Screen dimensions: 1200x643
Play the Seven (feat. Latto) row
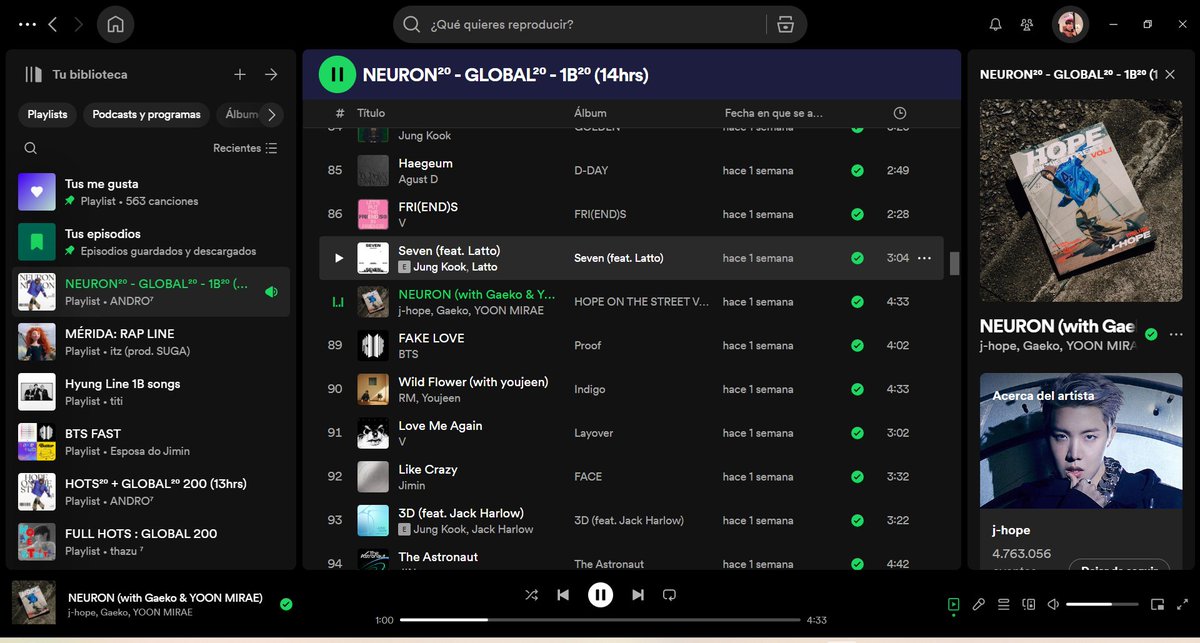click(x=339, y=258)
